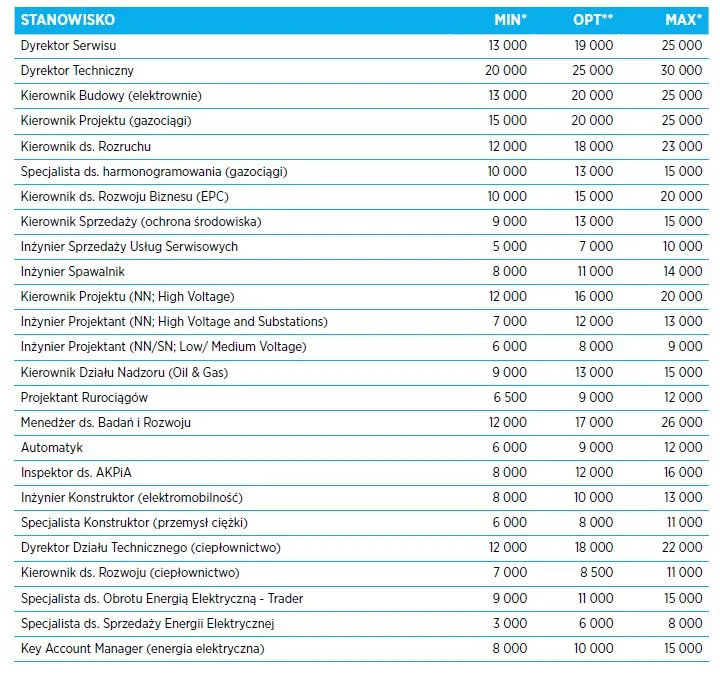Viewport: 720px width, 683px height.
Task: Click MAX value 26 000 for Menedżer ds. Badań
Action: tap(682, 422)
